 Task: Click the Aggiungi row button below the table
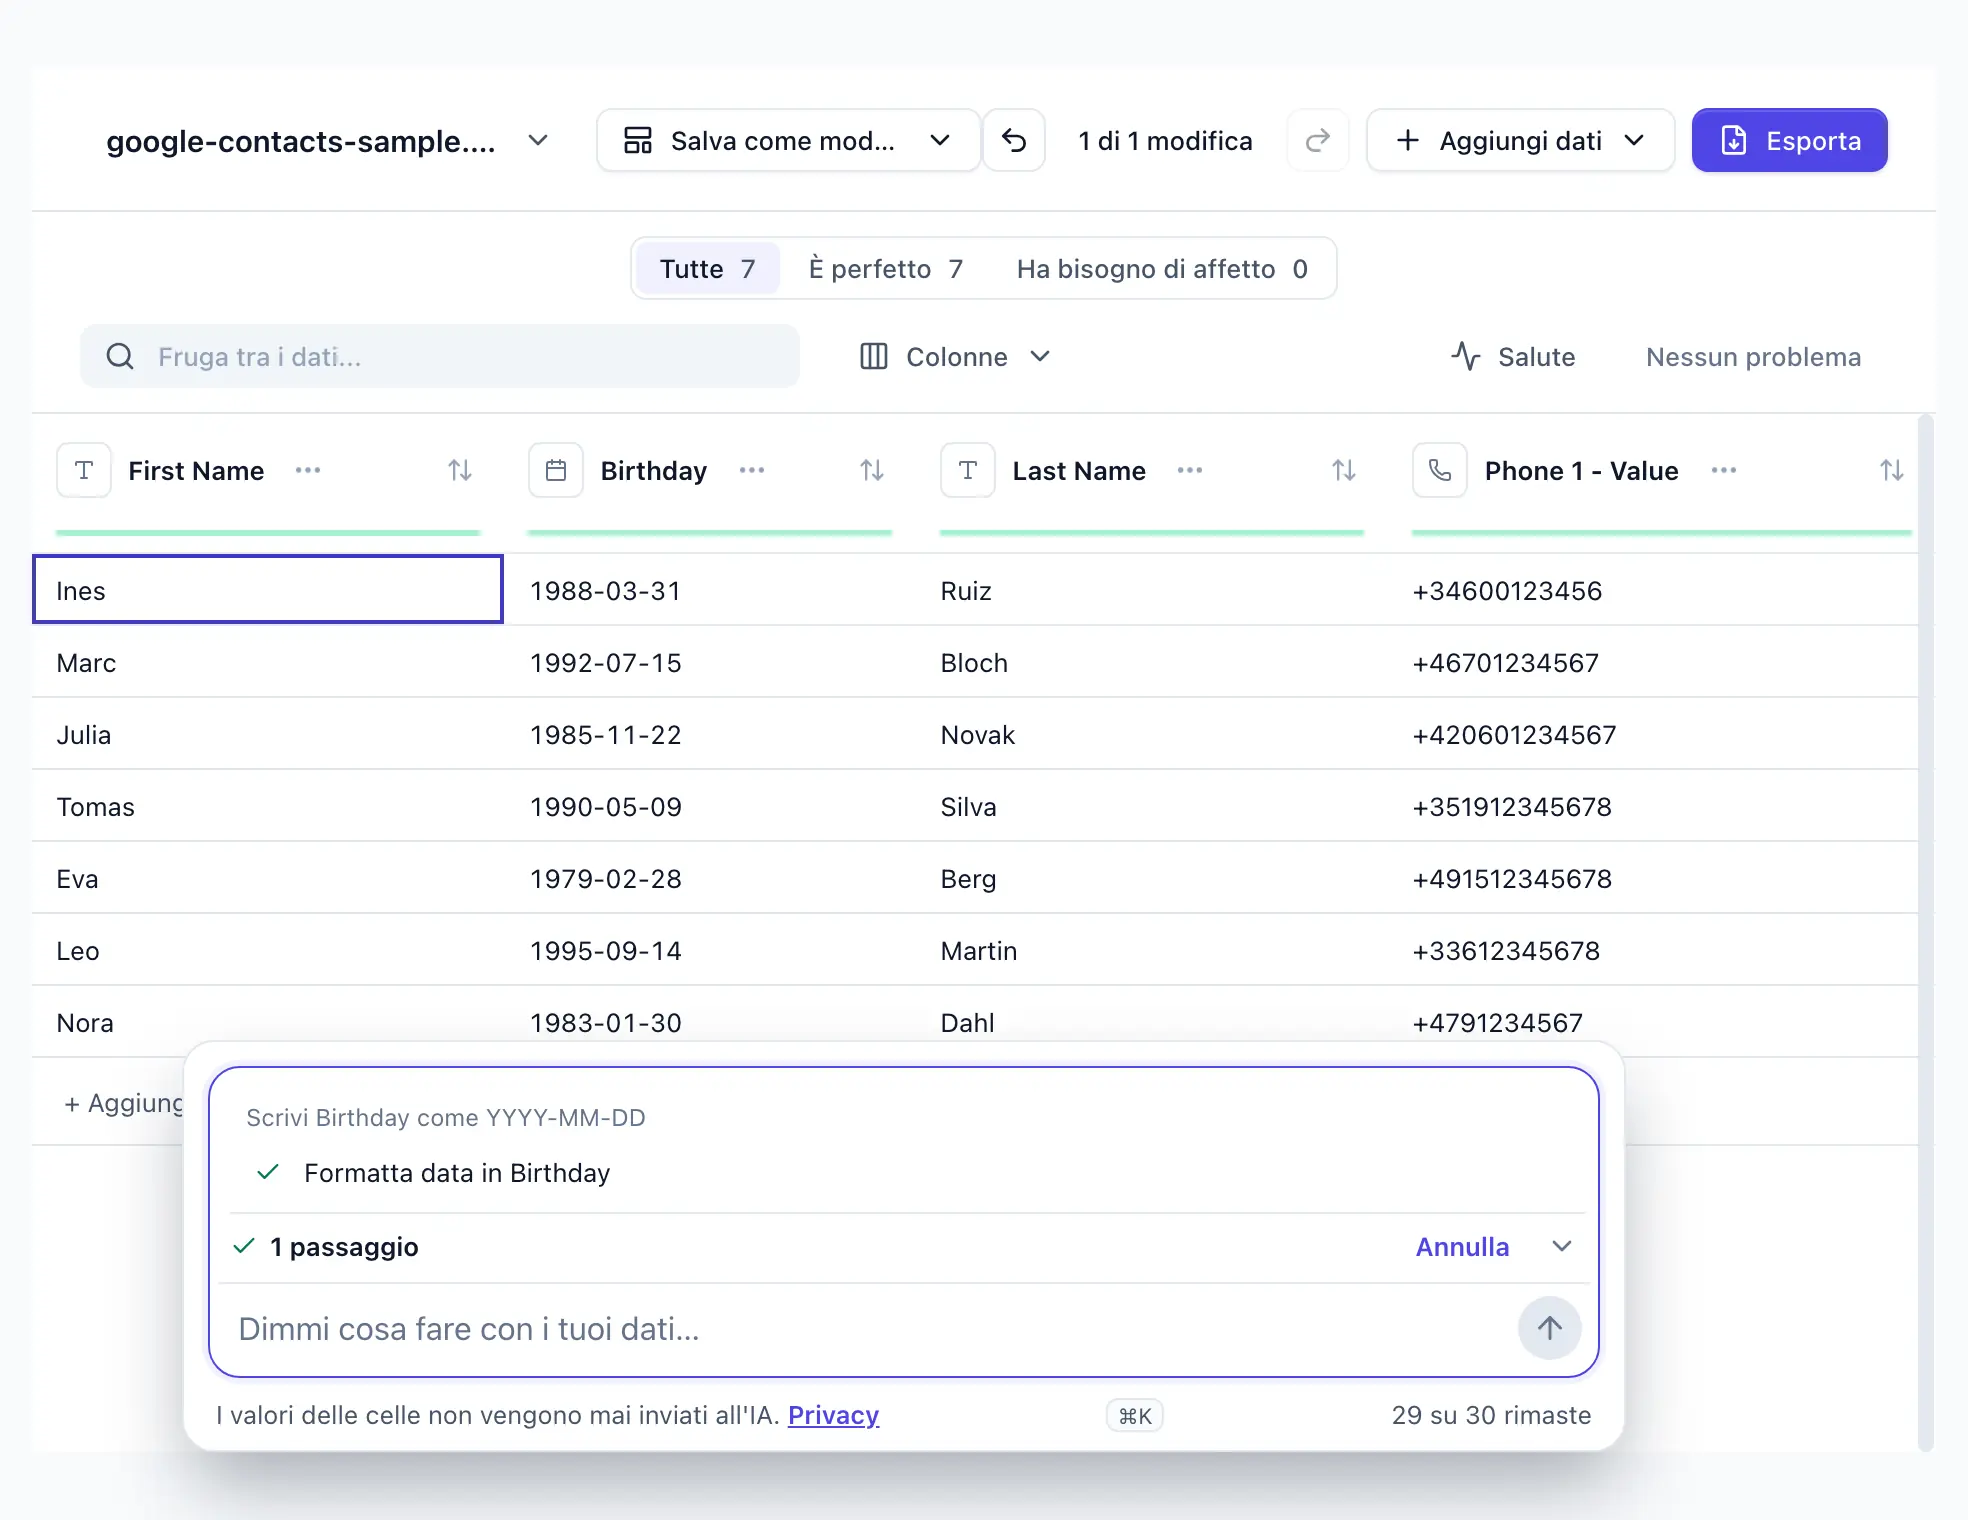[x=123, y=1102]
